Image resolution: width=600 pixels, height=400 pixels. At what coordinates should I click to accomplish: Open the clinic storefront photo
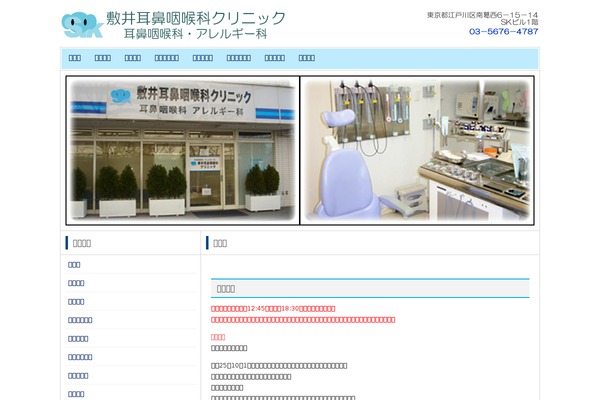point(183,150)
